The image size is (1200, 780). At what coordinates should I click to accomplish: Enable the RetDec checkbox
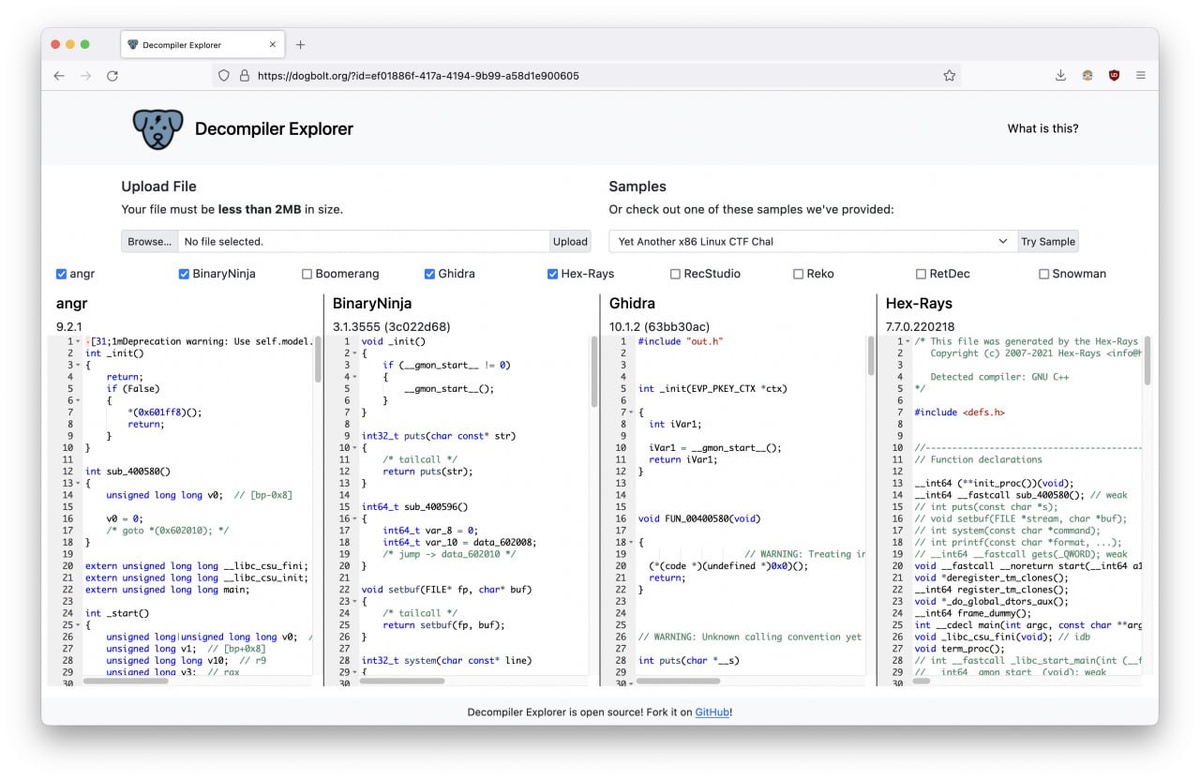921,274
